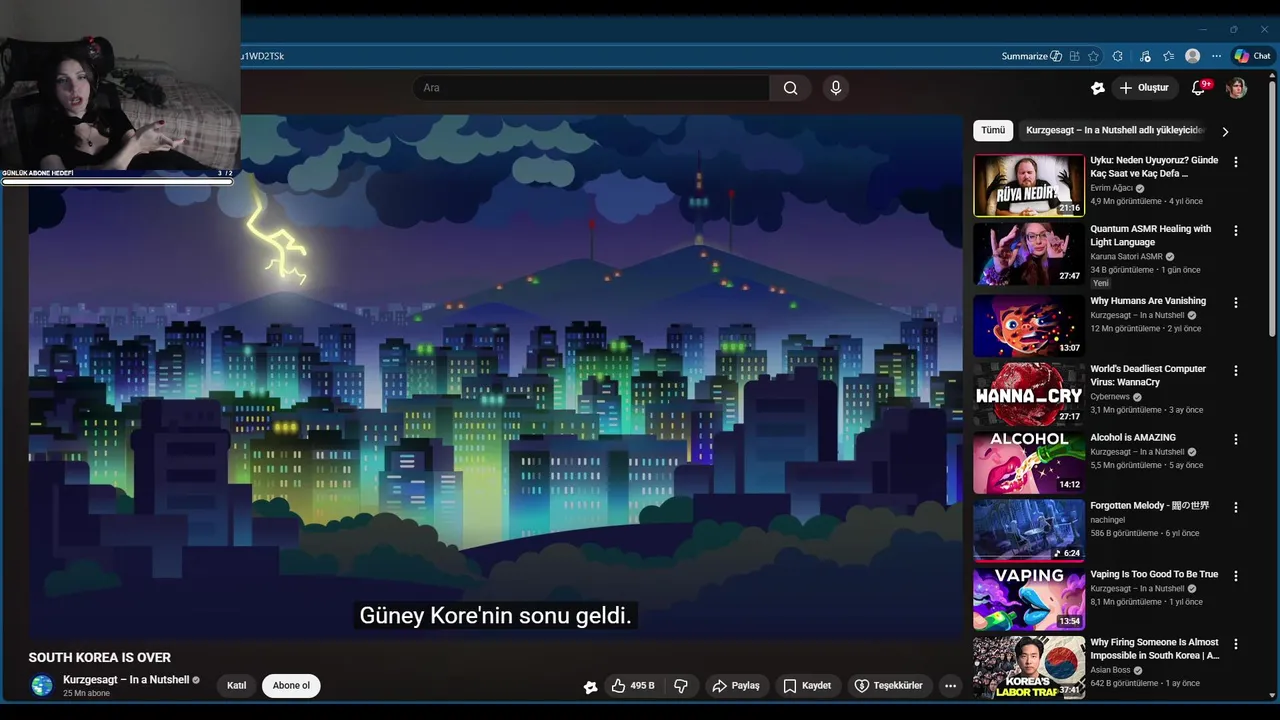Open the favorites list icon

coord(1168,56)
